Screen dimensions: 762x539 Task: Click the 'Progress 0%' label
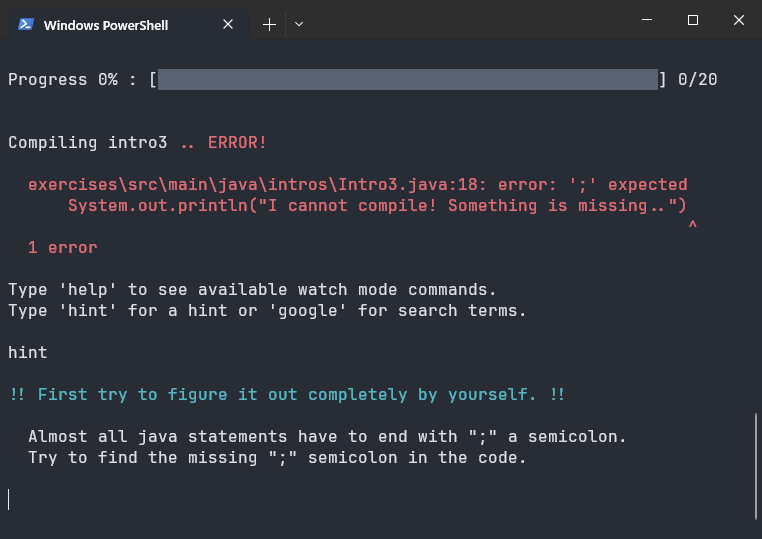[63, 80]
